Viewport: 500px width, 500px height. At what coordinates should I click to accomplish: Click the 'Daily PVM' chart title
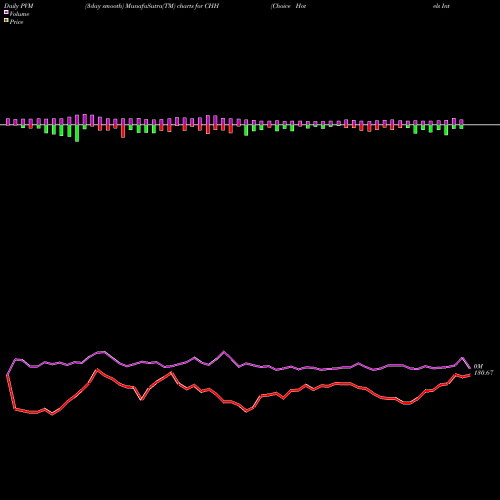[19, 6]
